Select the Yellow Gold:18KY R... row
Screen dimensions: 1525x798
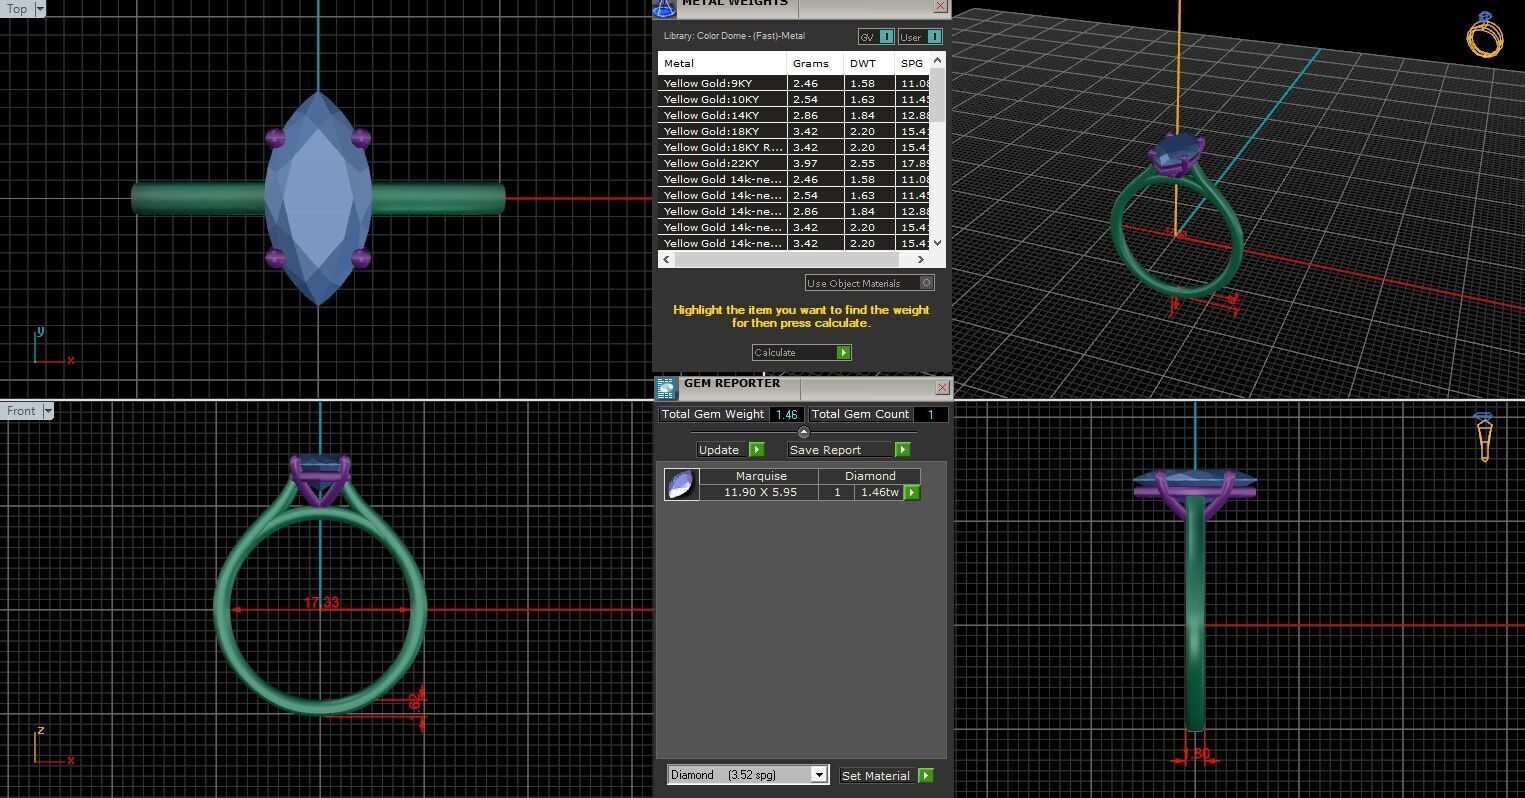click(x=794, y=148)
